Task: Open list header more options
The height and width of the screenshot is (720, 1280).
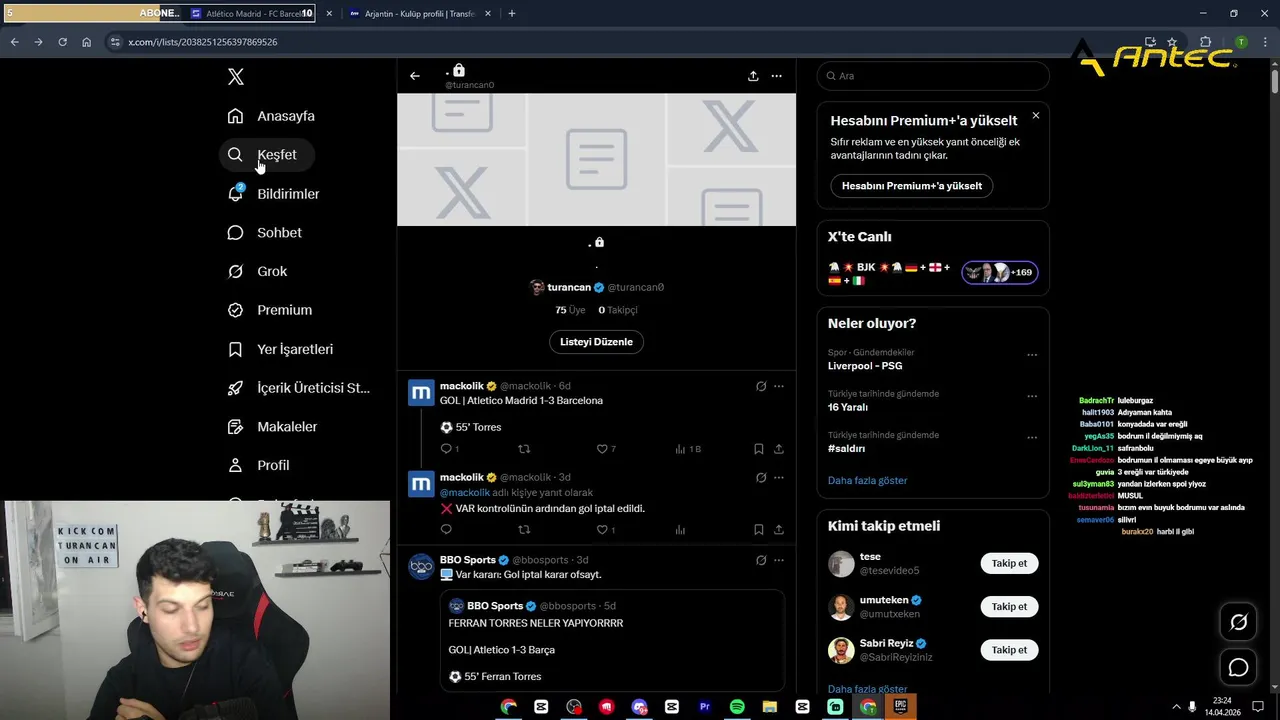Action: click(x=776, y=76)
